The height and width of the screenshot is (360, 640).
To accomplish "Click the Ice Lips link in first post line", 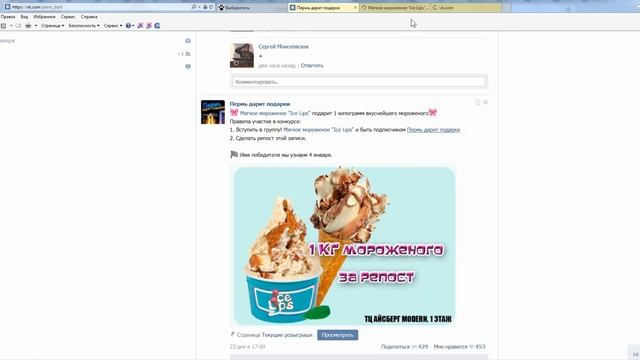I will [275, 113].
